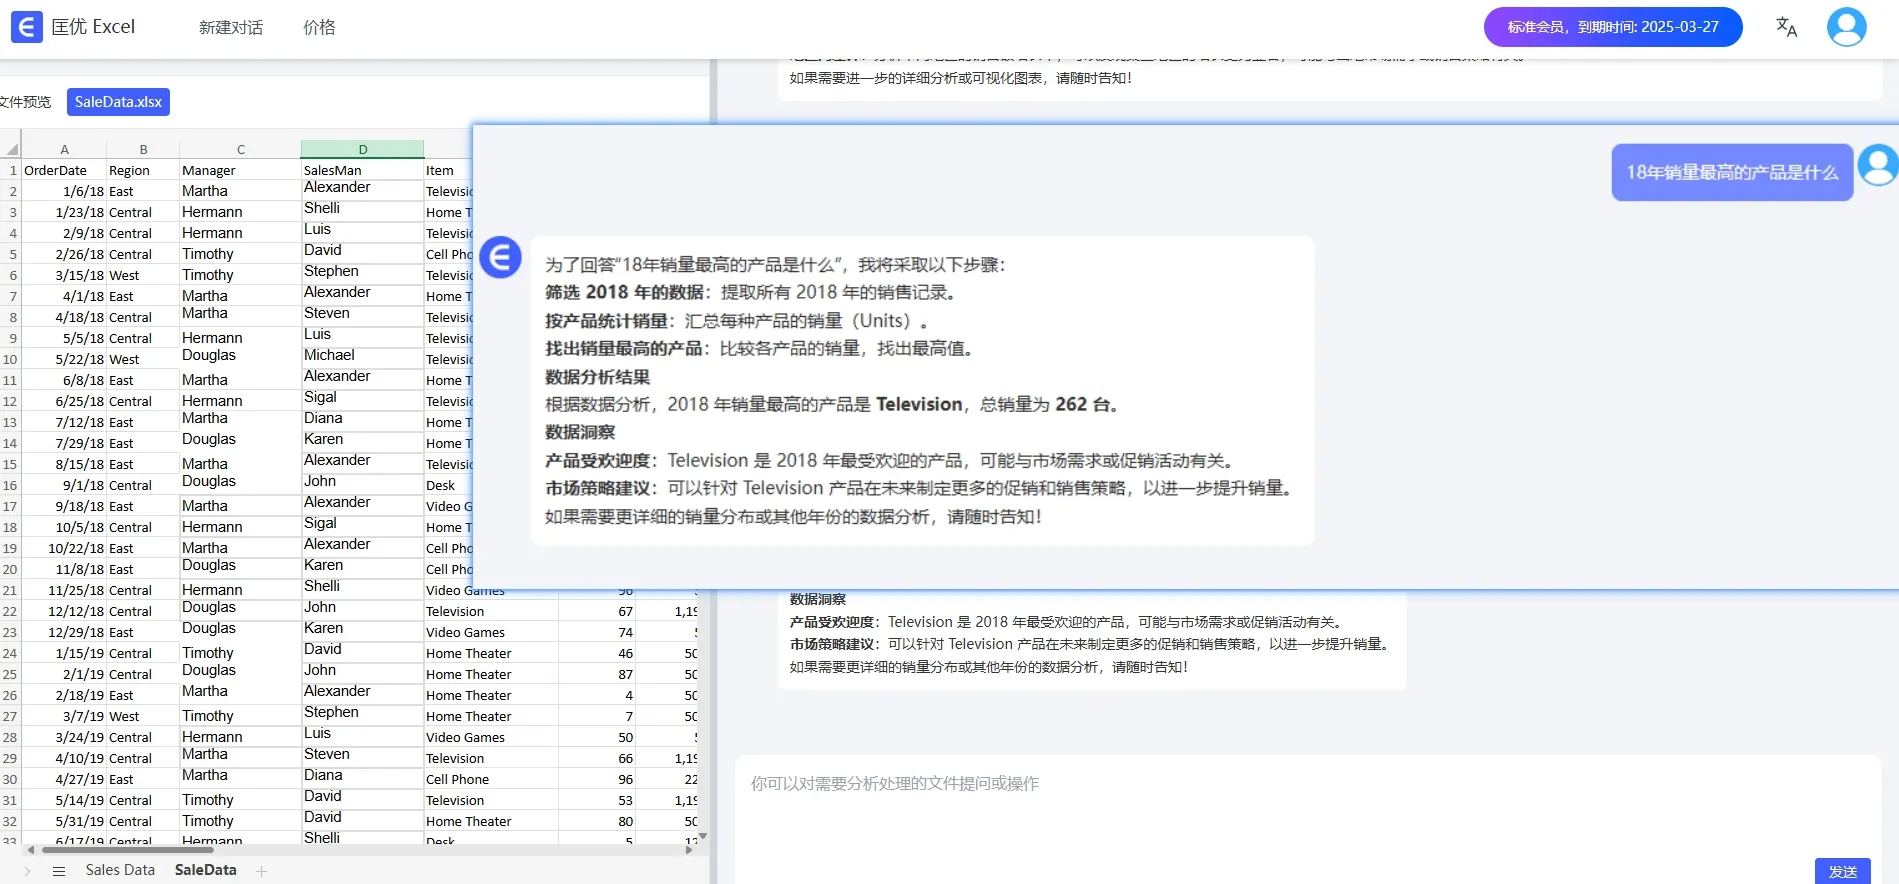The height and width of the screenshot is (884, 1899).
Task: Add a new sheet with plus icon
Action: [x=261, y=871]
